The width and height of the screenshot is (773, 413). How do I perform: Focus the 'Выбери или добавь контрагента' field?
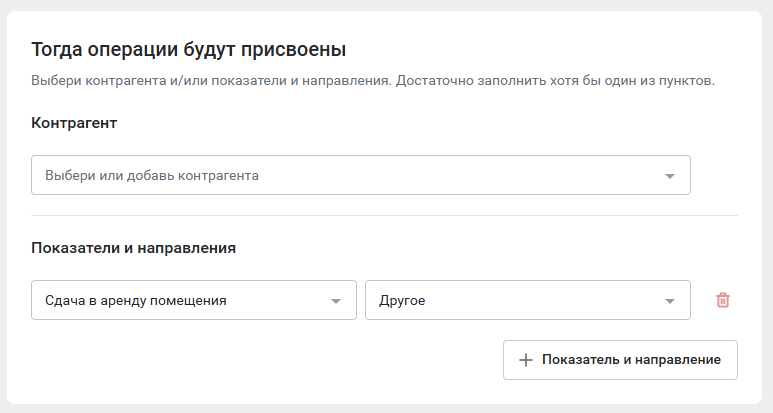[360, 175]
